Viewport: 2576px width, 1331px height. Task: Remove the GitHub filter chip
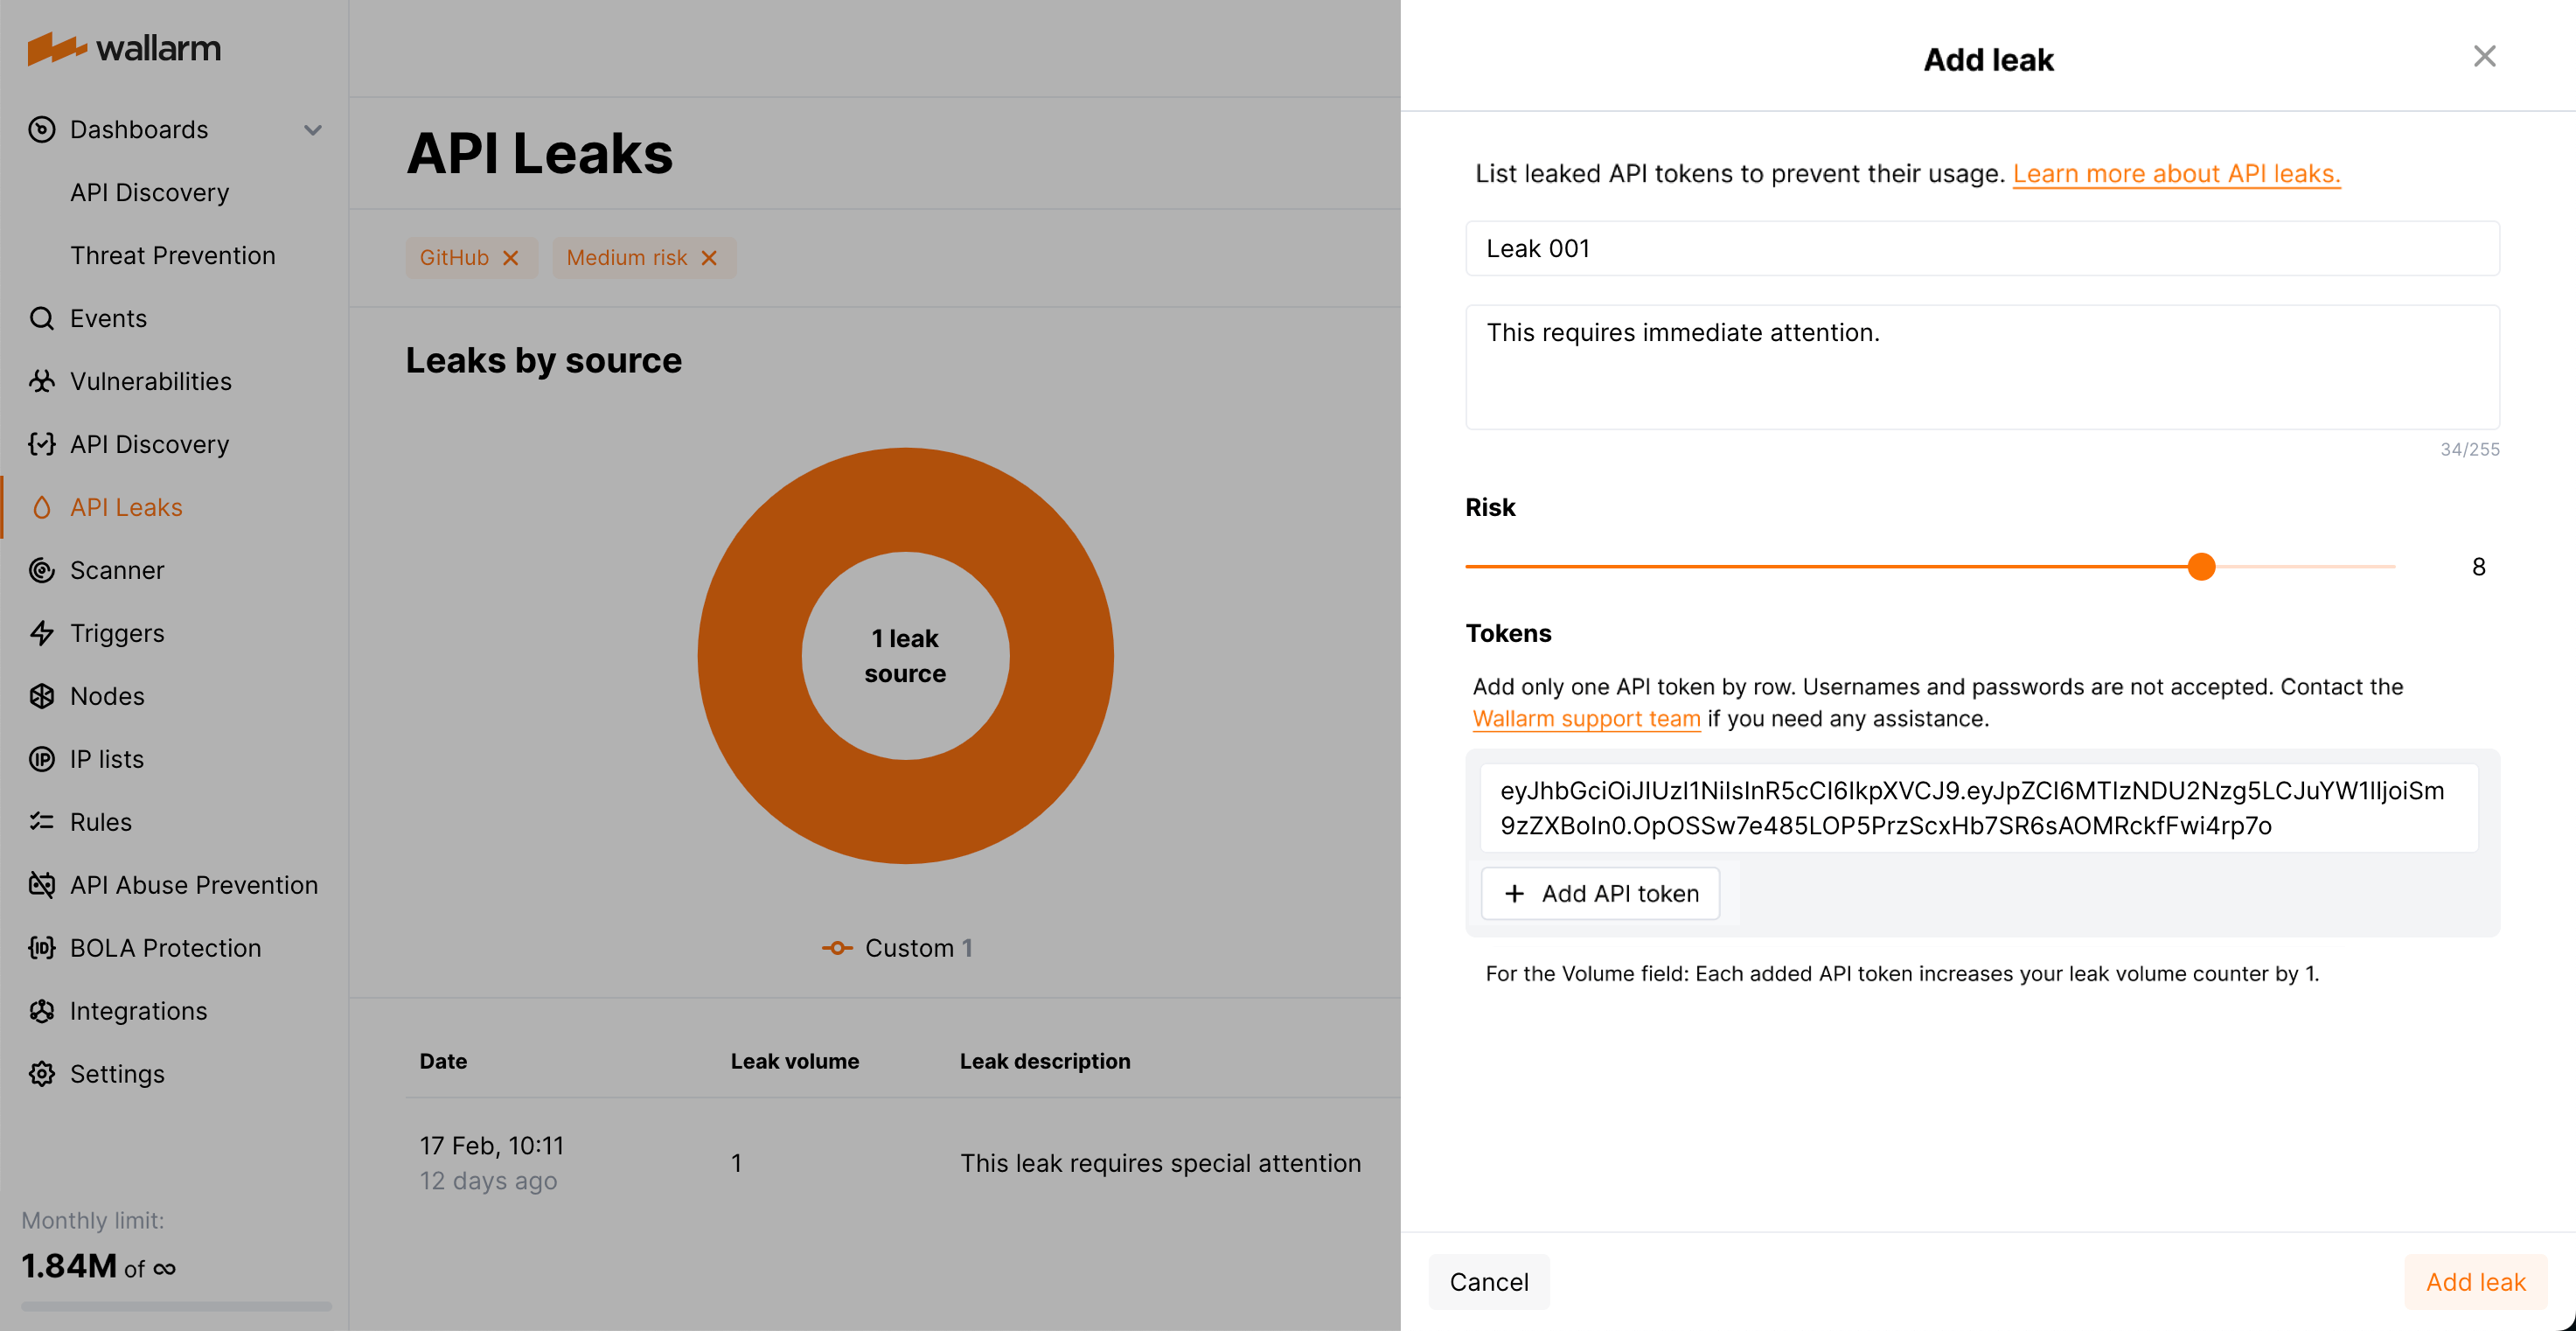[x=512, y=257]
